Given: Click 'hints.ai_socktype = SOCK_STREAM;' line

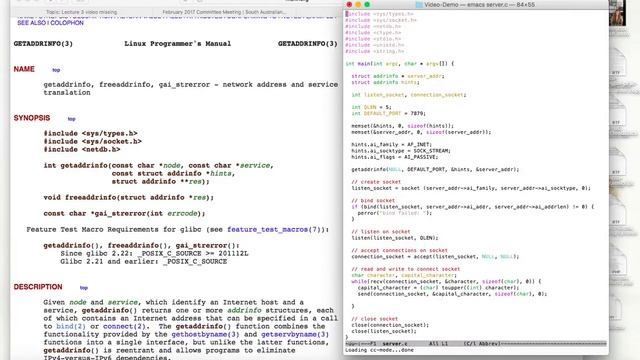Looking at the screenshot, I should [401, 151].
